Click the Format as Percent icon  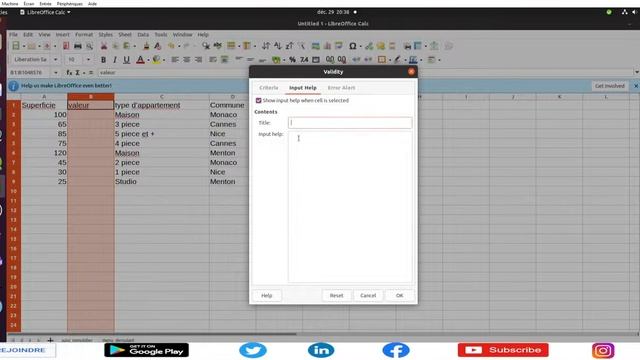coord(292,60)
